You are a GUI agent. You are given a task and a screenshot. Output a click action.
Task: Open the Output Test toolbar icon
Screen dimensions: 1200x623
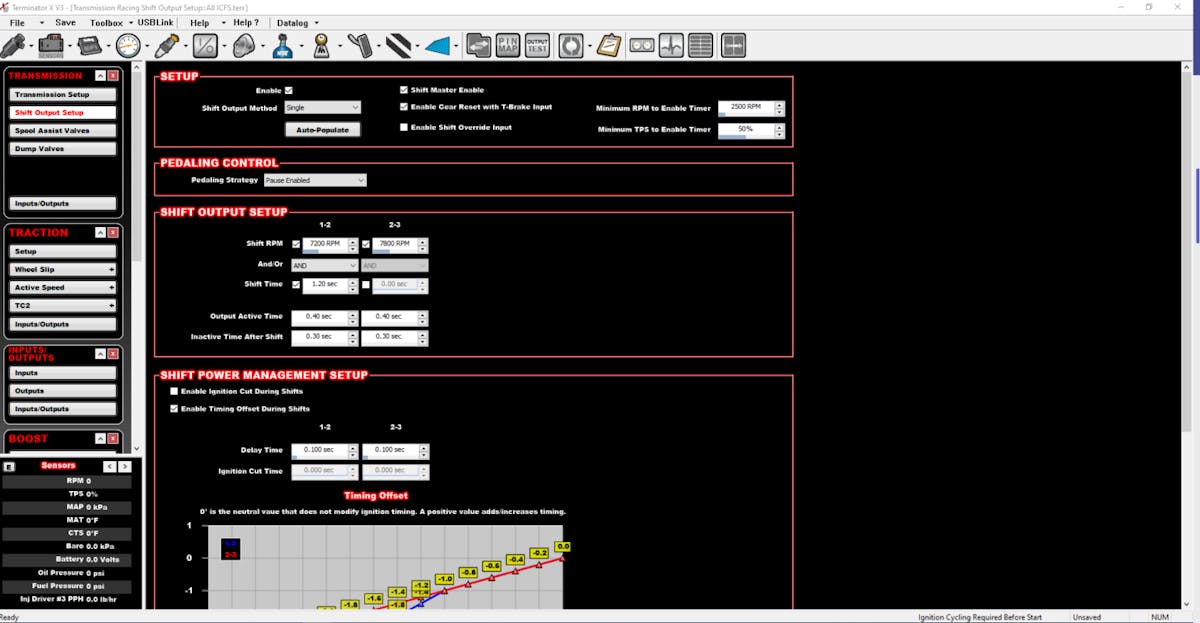pyautogui.click(x=537, y=46)
